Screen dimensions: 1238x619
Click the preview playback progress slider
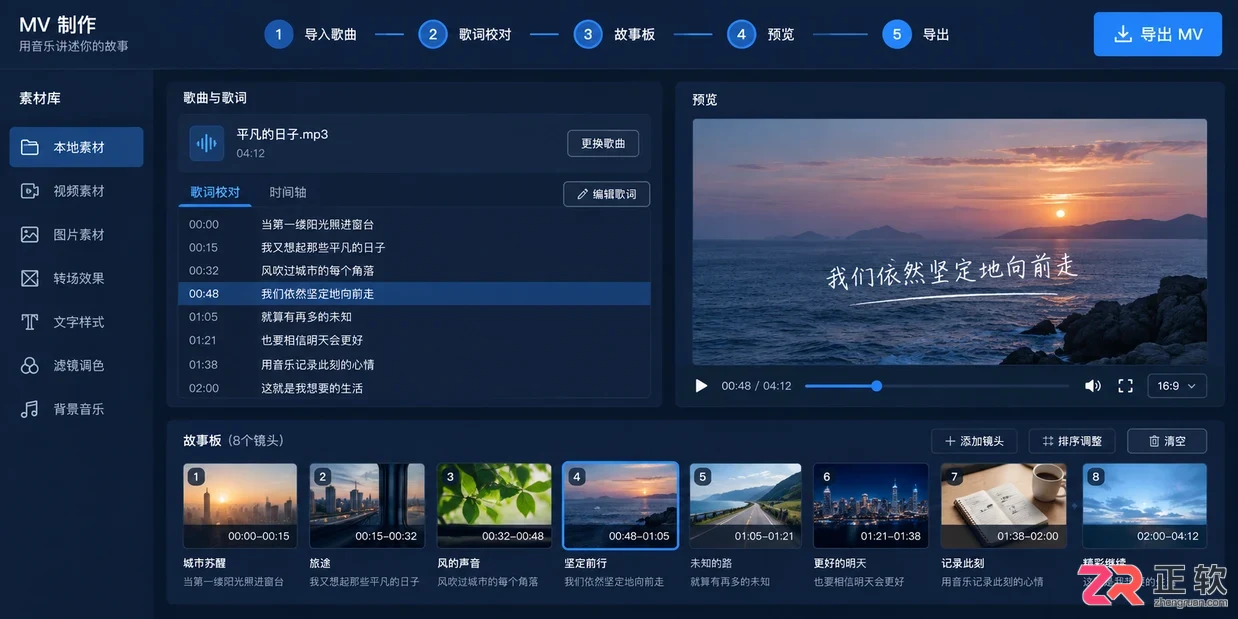(936, 386)
